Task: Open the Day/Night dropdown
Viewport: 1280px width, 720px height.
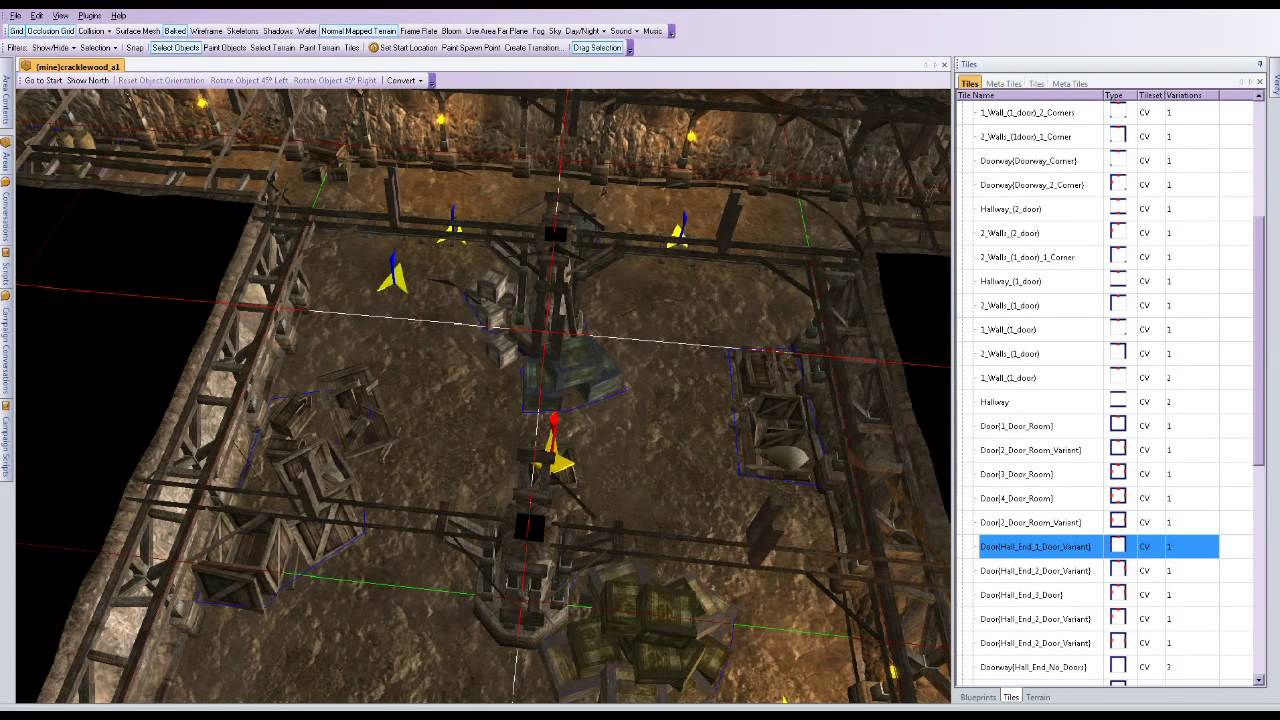Action: (x=586, y=31)
